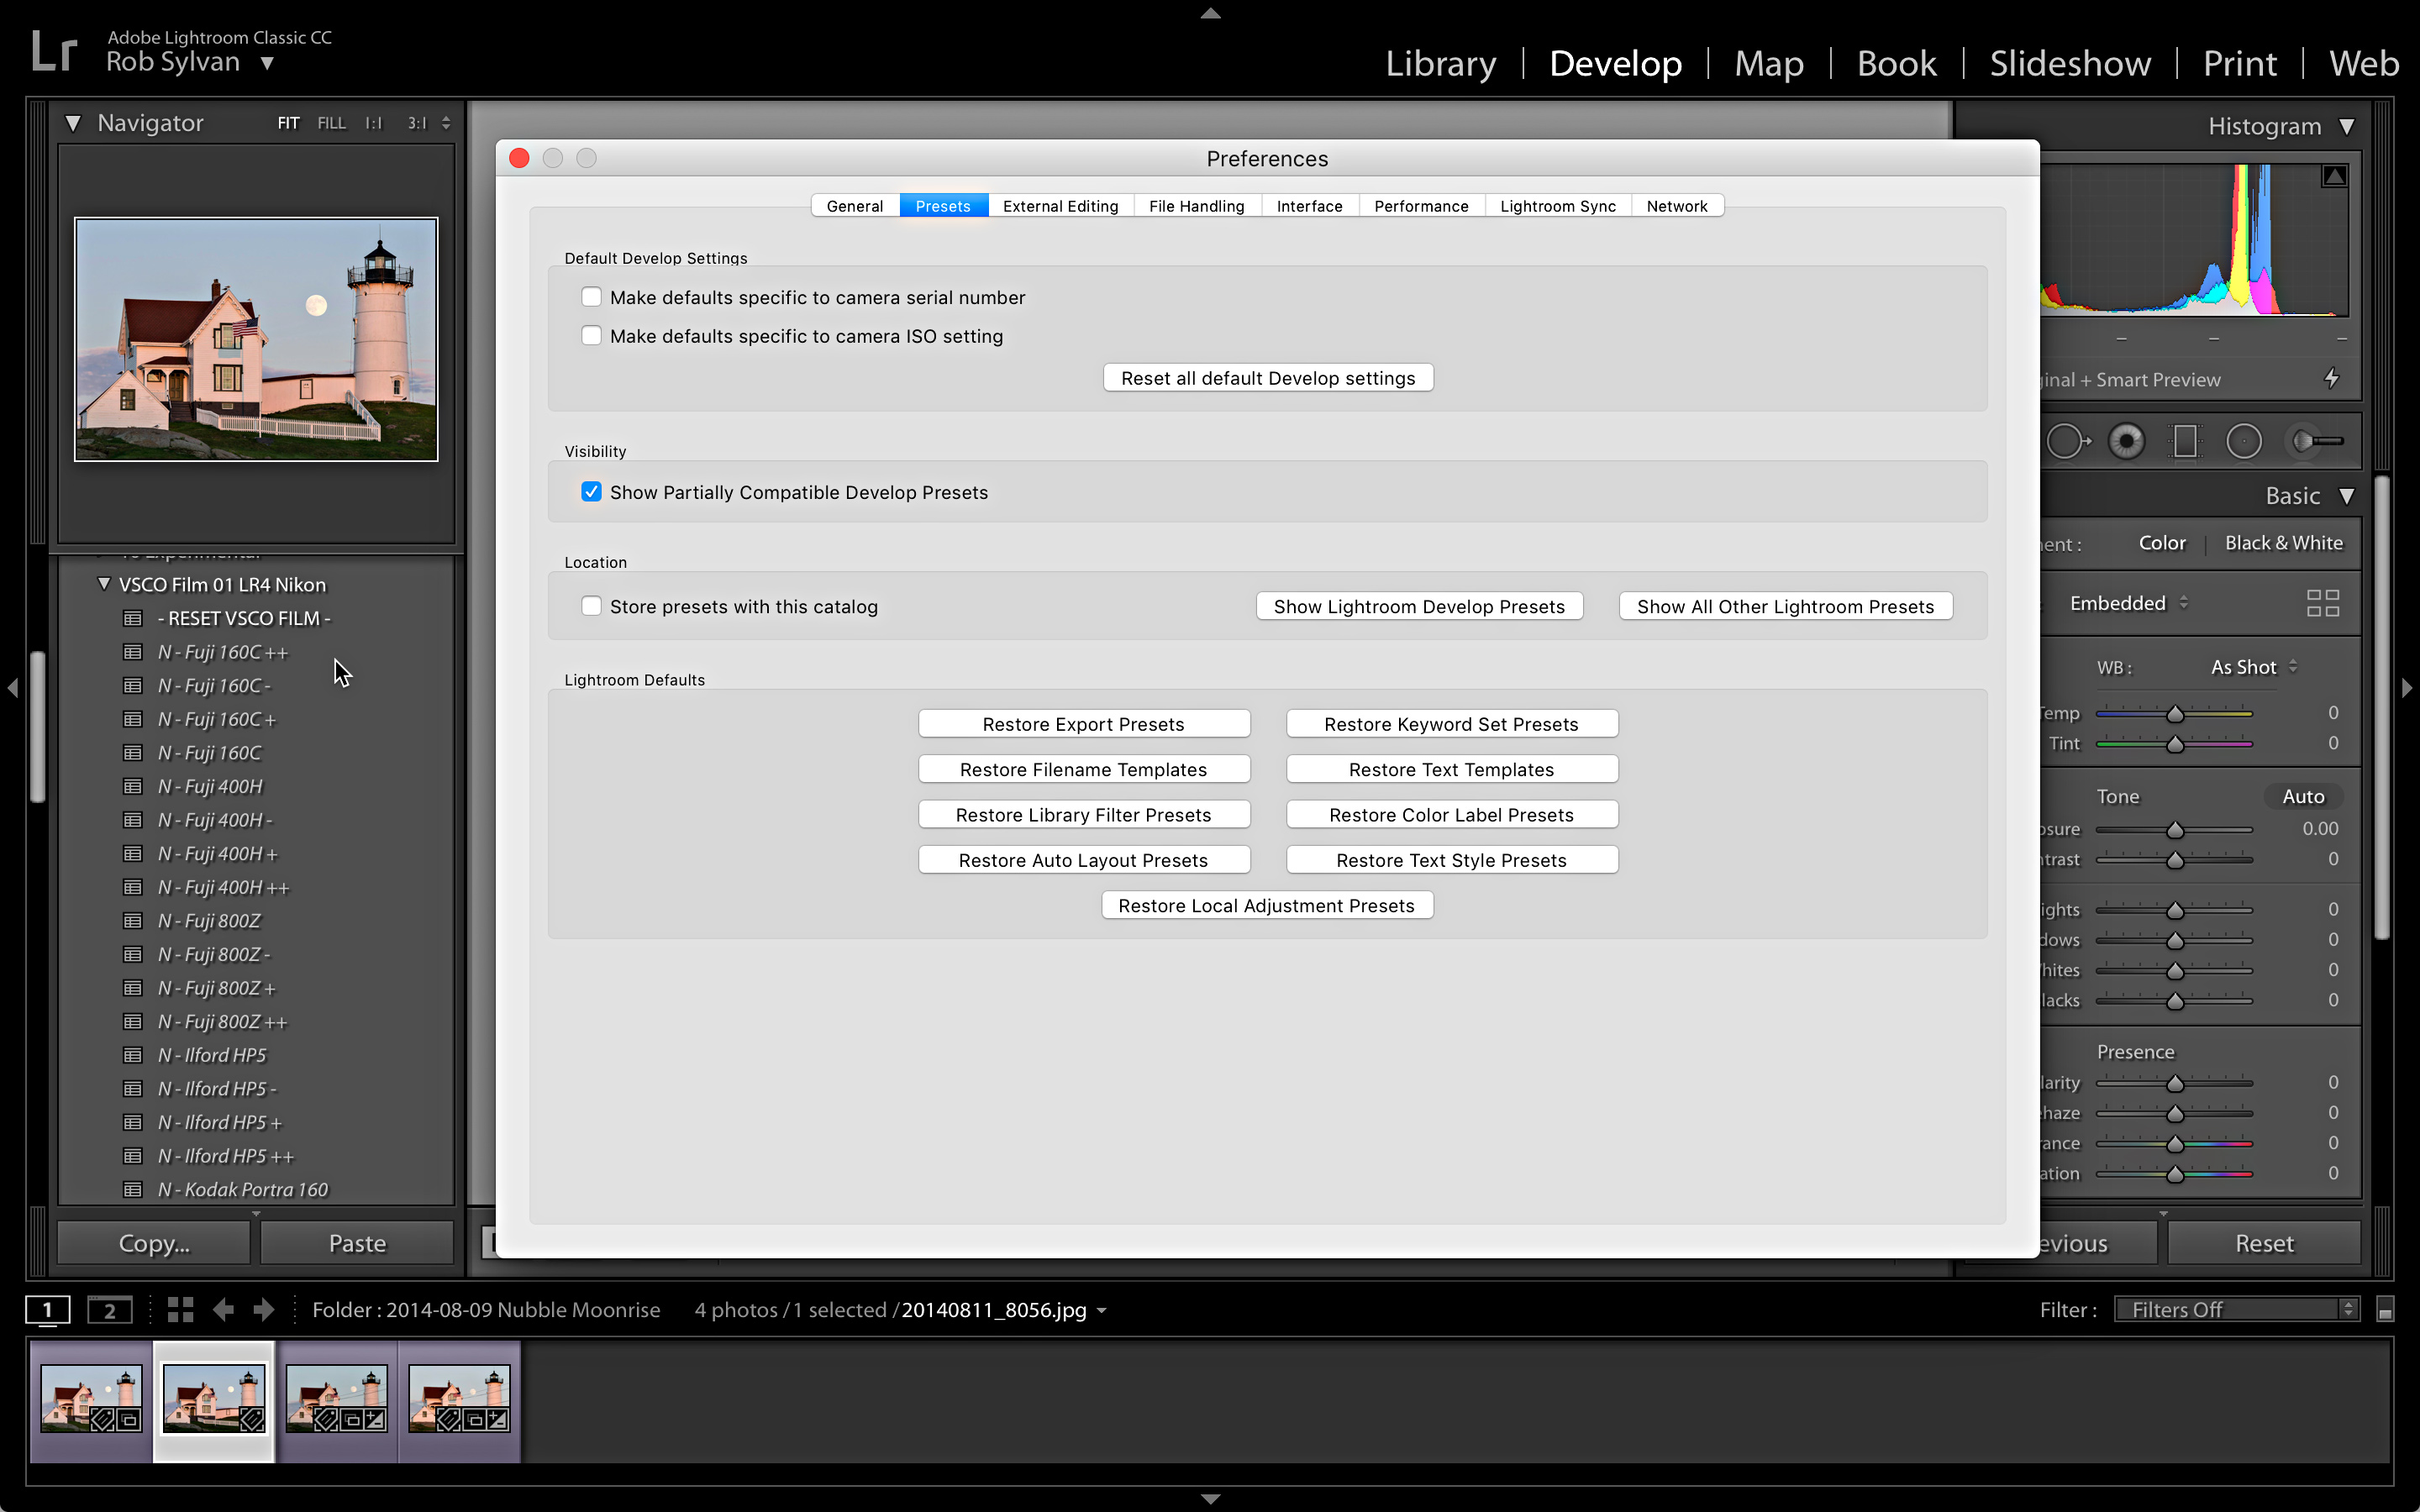Drag the Clarity presence slider
2420x1512 pixels.
click(2175, 1084)
